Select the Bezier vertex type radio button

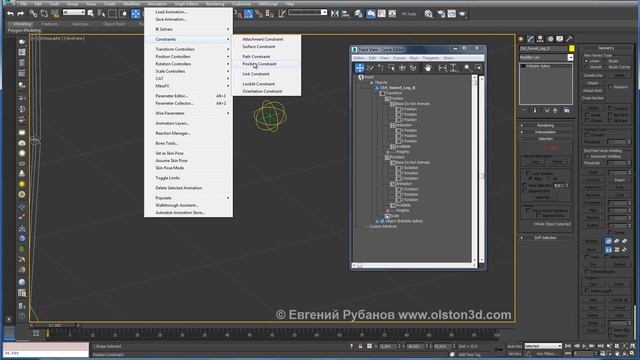point(606,61)
